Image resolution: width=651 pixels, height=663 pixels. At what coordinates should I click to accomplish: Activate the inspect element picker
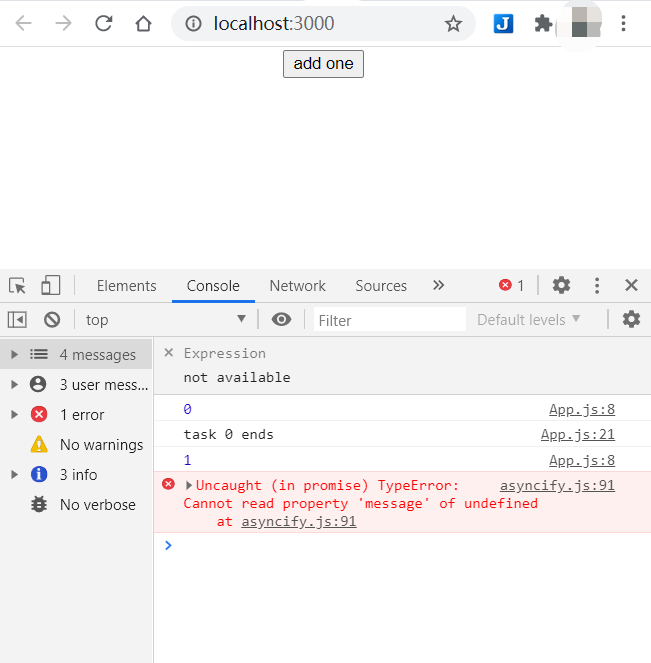pos(17,286)
